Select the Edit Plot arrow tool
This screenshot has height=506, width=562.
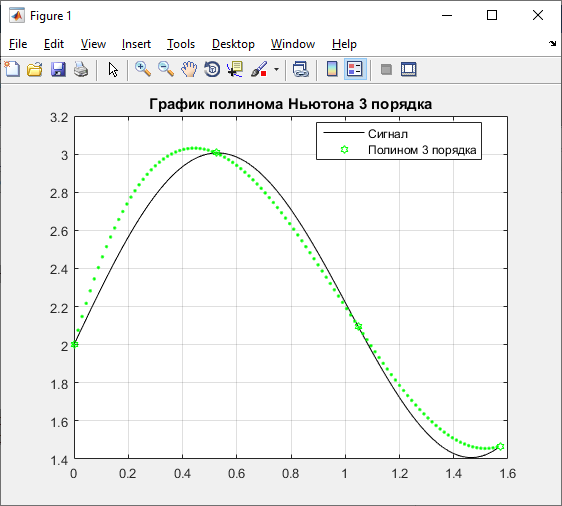pyautogui.click(x=113, y=69)
